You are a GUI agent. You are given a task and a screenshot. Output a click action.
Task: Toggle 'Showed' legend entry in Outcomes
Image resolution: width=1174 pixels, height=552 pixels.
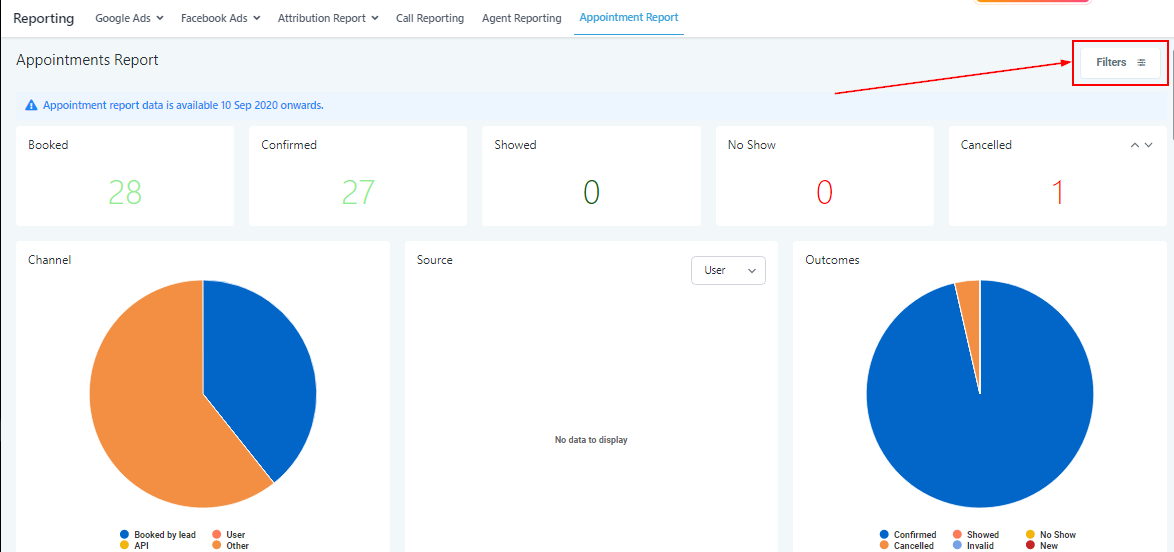(976, 535)
